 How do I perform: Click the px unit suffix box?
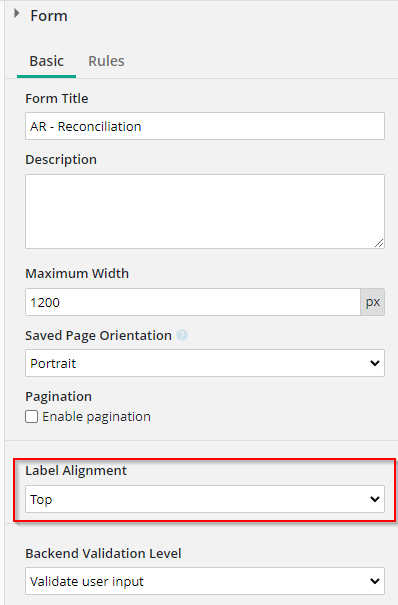(x=373, y=302)
